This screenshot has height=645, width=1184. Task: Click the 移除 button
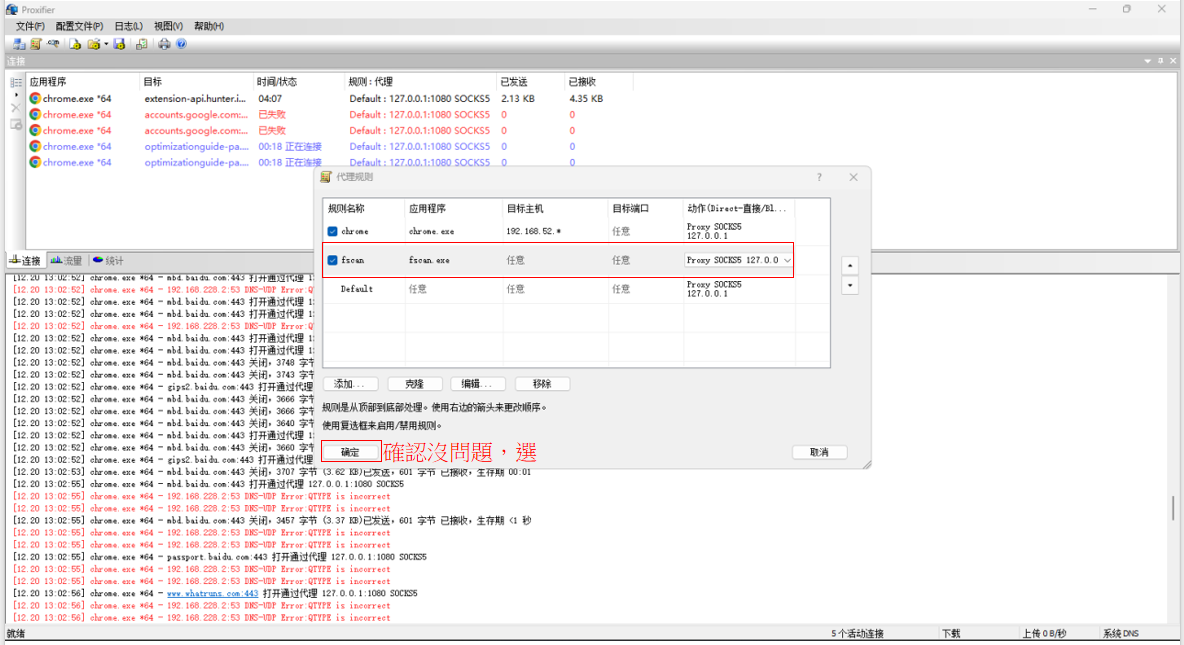pos(542,384)
